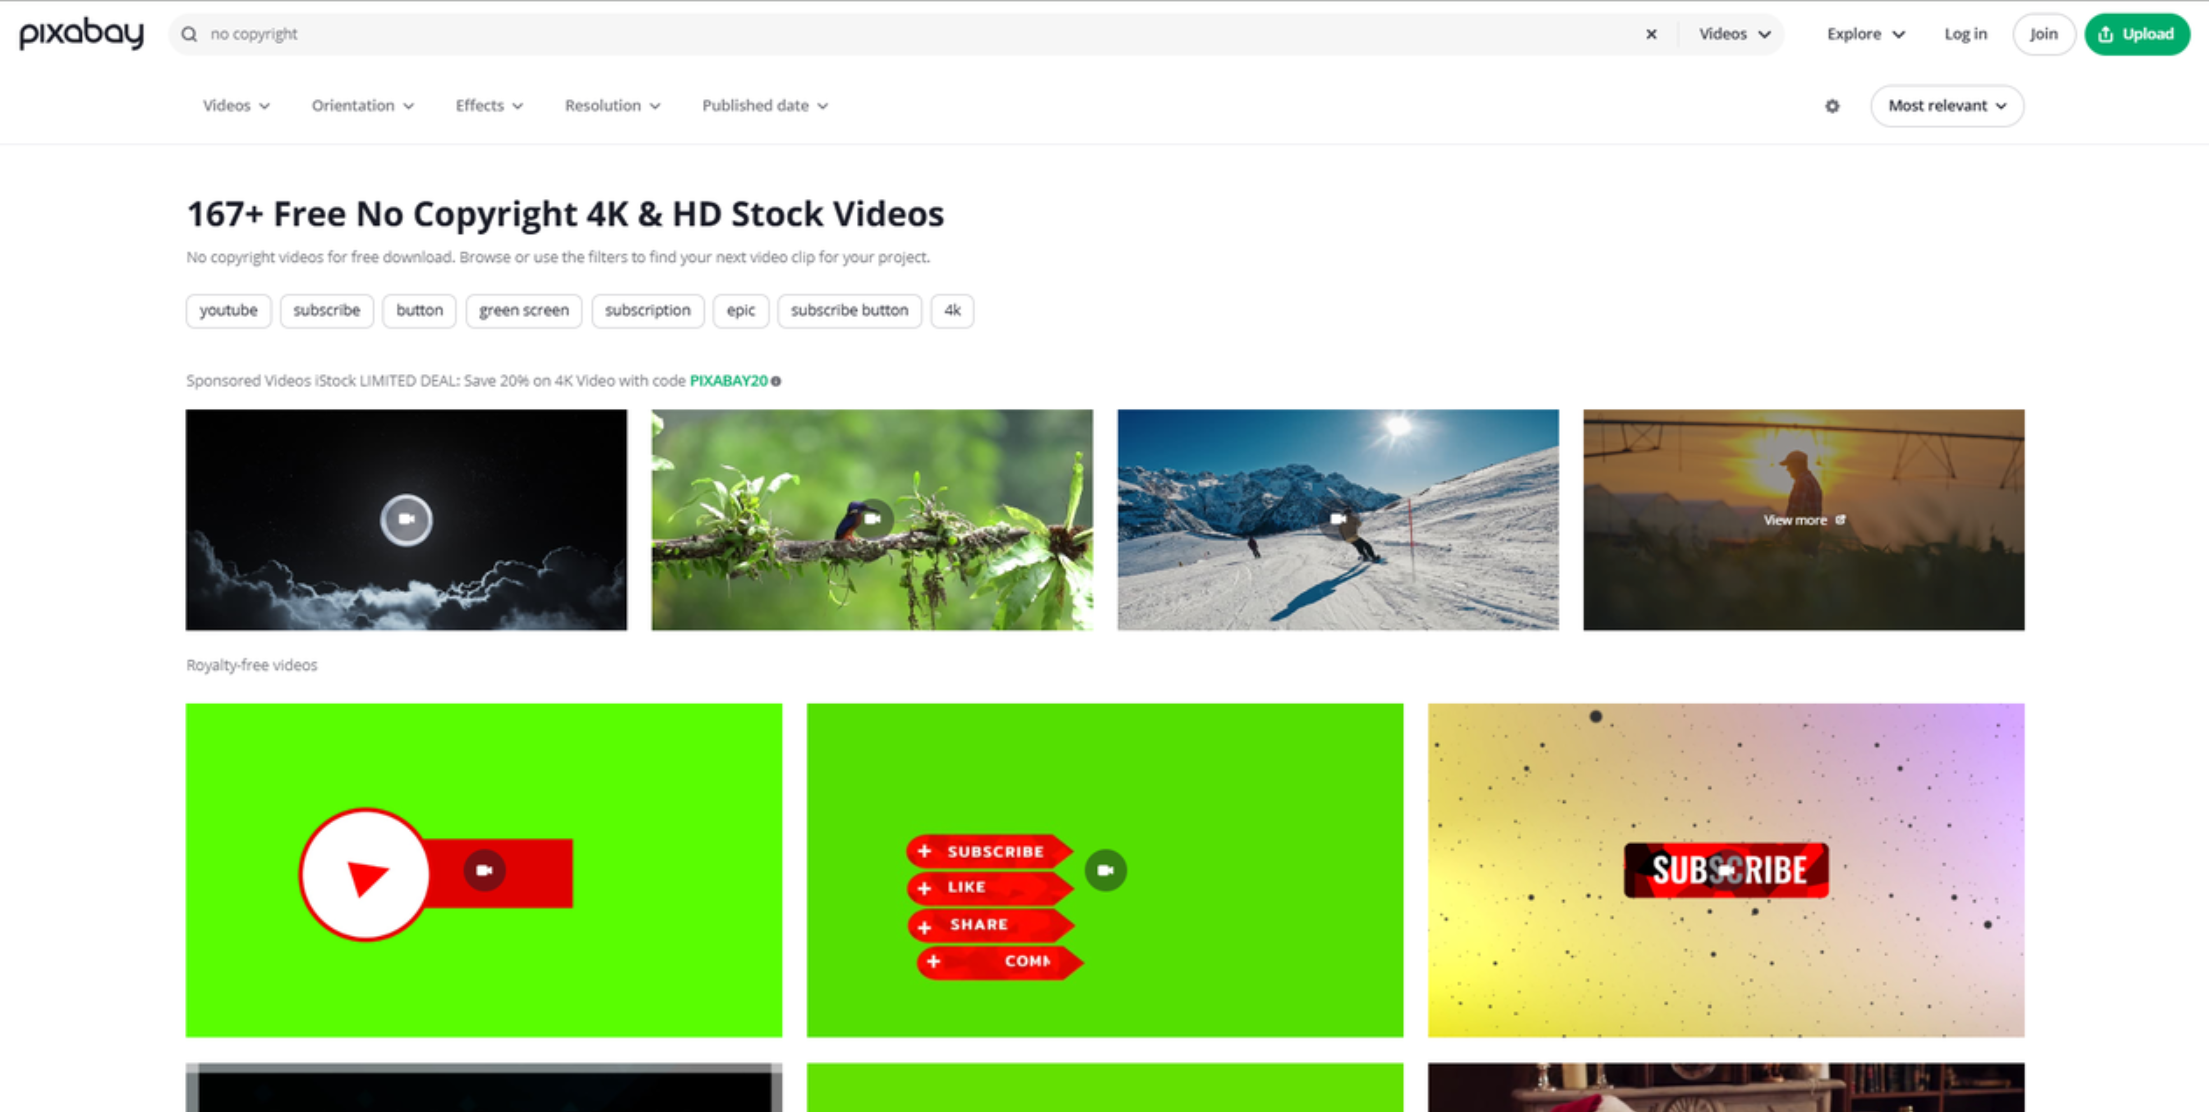Open the Explore menu

pos(1864,33)
